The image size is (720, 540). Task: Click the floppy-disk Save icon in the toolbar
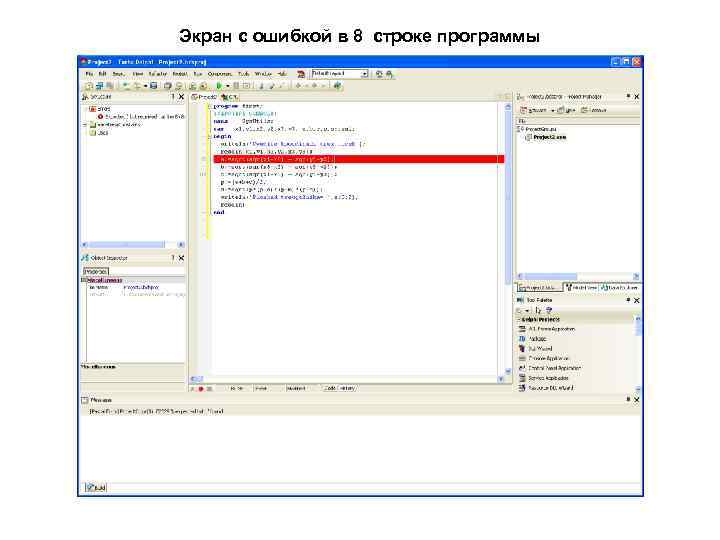pos(153,86)
